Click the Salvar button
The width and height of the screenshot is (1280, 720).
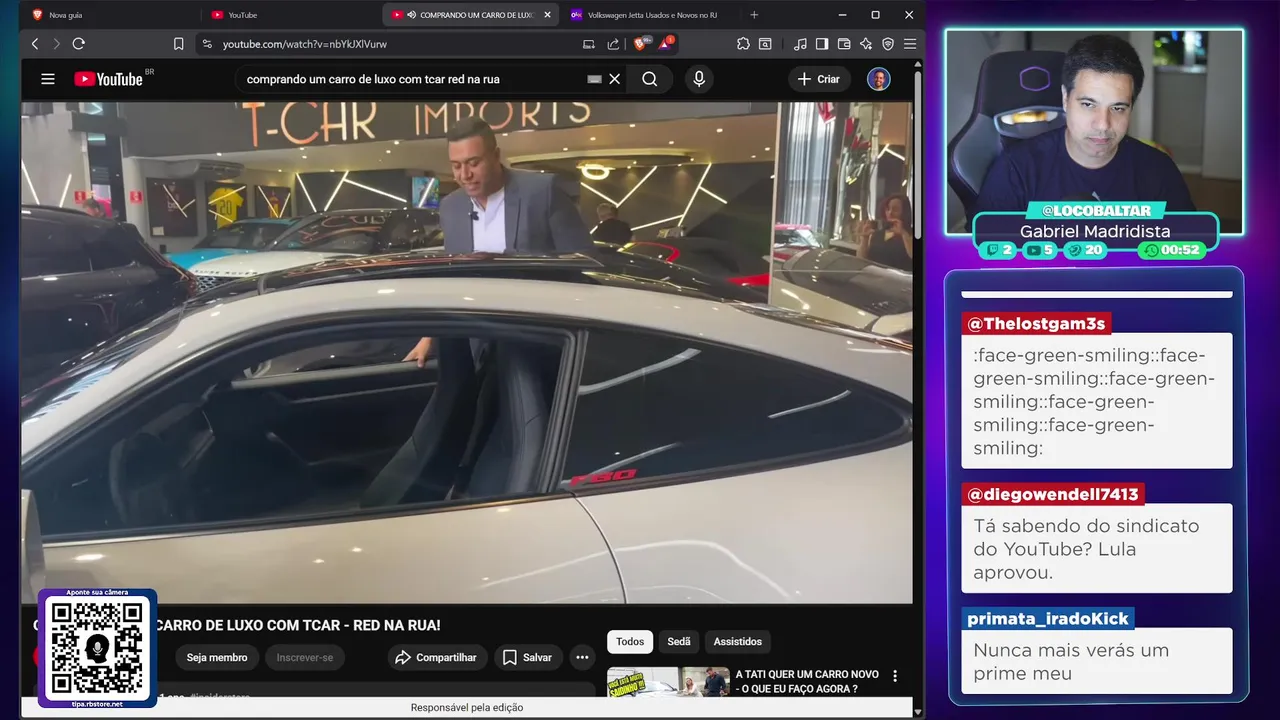tap(528, 657)
